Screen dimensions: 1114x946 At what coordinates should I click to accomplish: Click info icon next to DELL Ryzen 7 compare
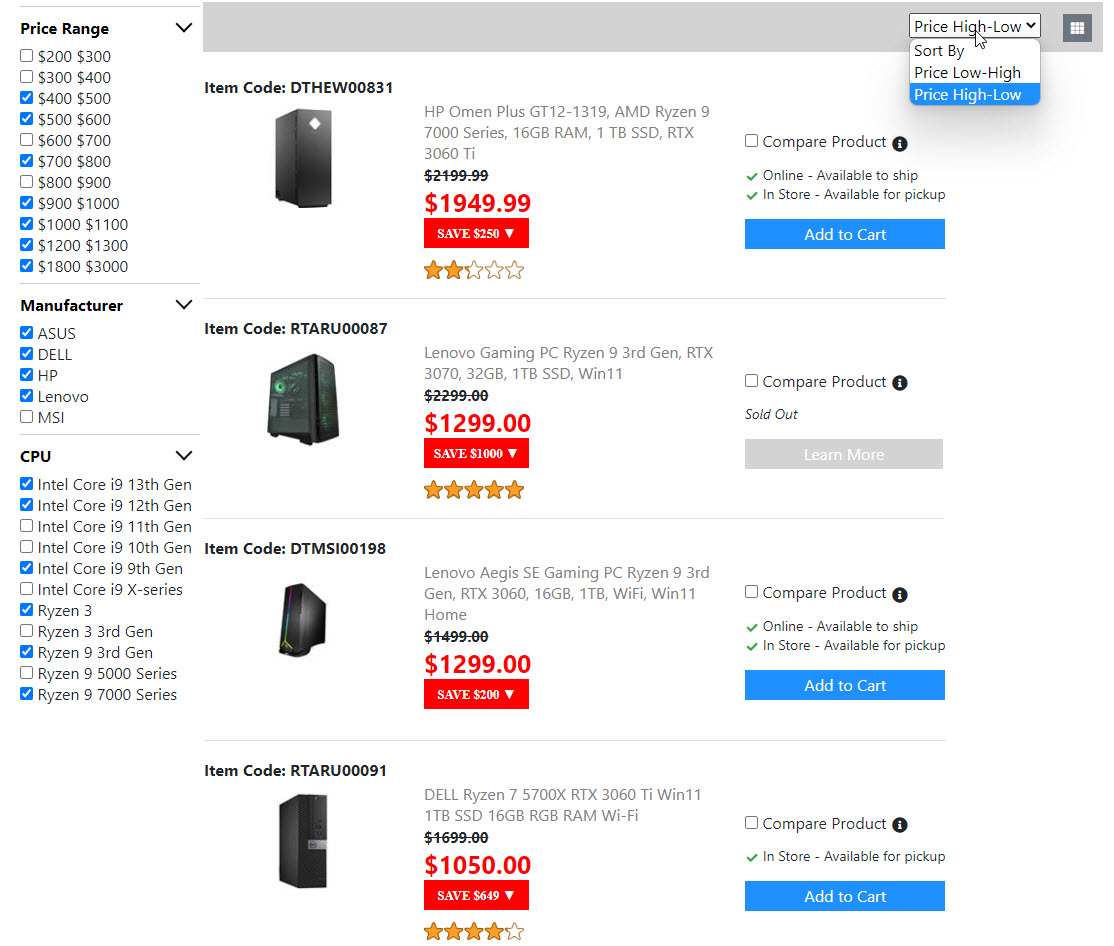coord(900,825)
